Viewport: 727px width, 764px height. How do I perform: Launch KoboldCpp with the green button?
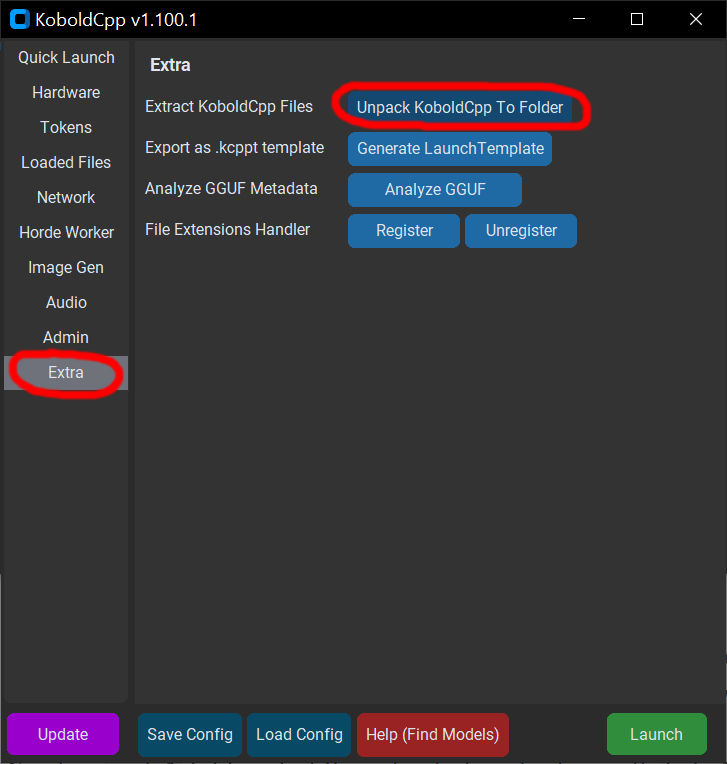click(x=656, y=734)
